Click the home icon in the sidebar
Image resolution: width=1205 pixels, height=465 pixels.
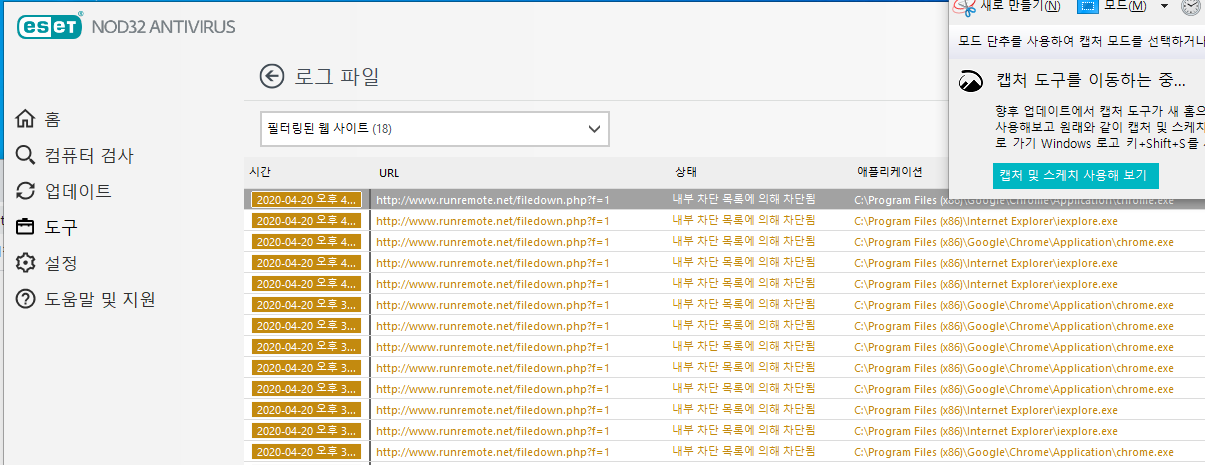point(26,119)
